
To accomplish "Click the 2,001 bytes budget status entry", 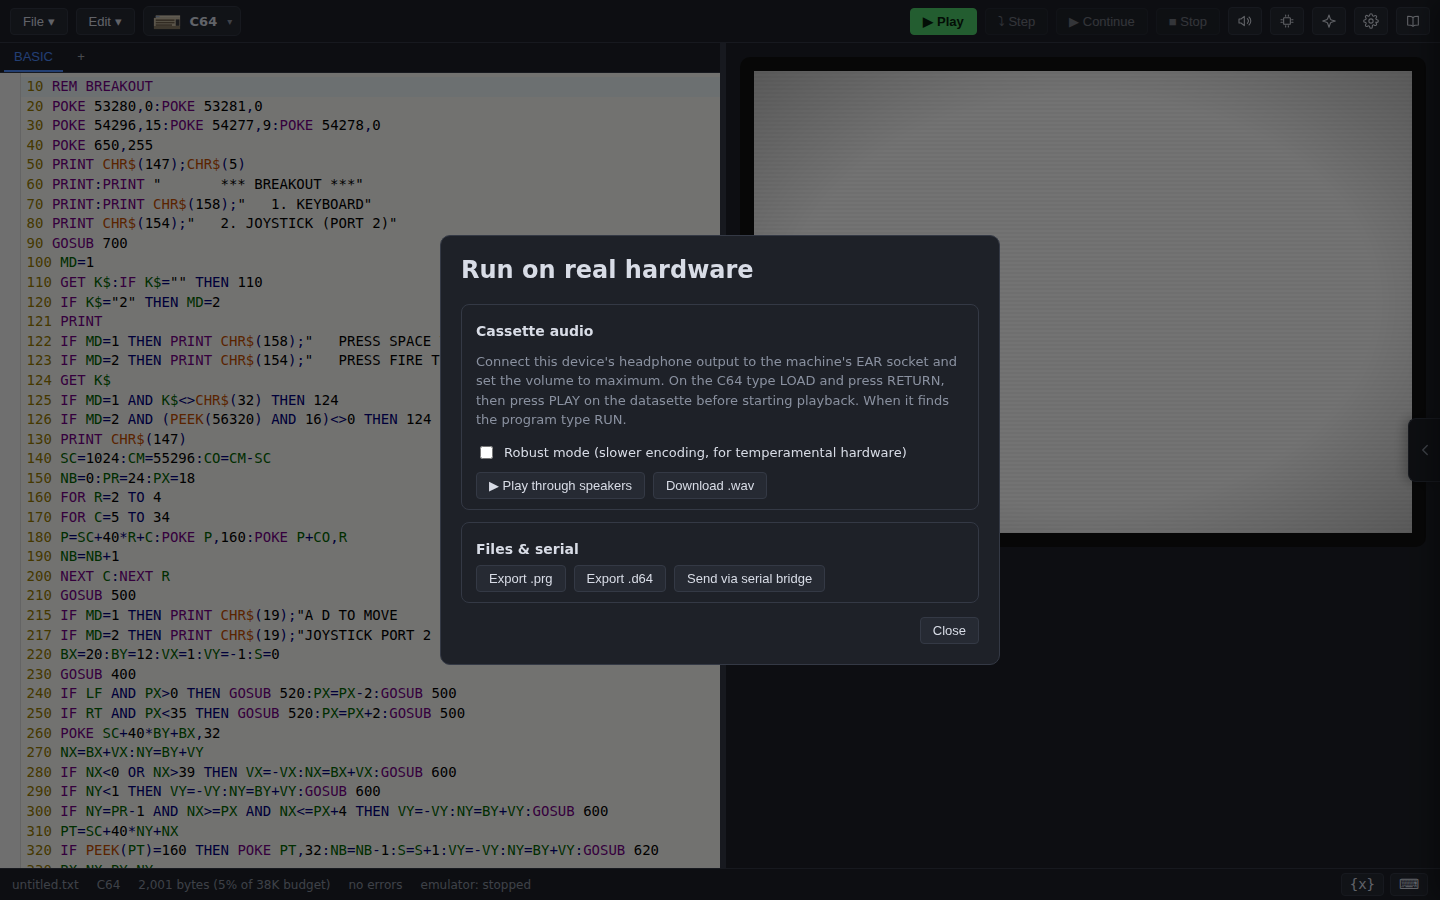I will coord(234,885).
